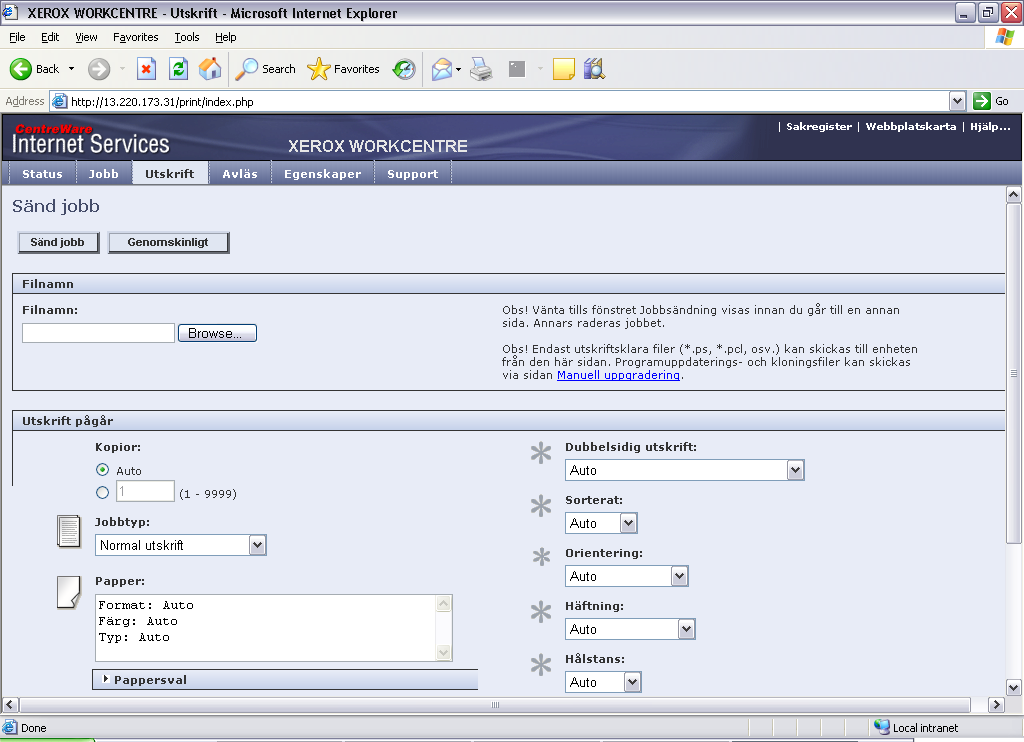1024x742 pixels.
Task: Stop page loading with the red X icon
Action: pyautogui.click(x=146, y=69)
